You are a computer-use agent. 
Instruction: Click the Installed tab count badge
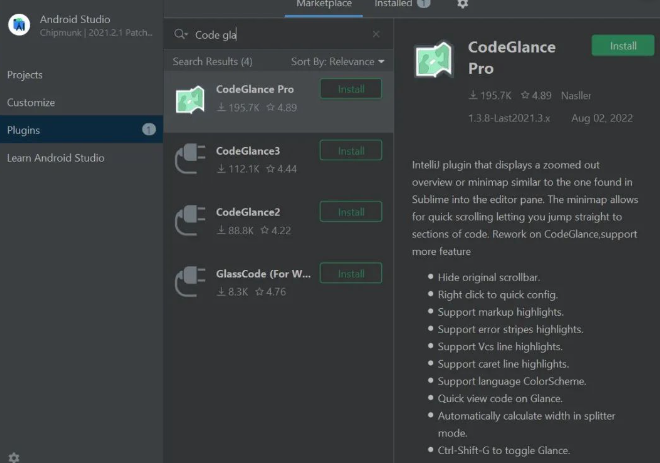coord(424,3)
